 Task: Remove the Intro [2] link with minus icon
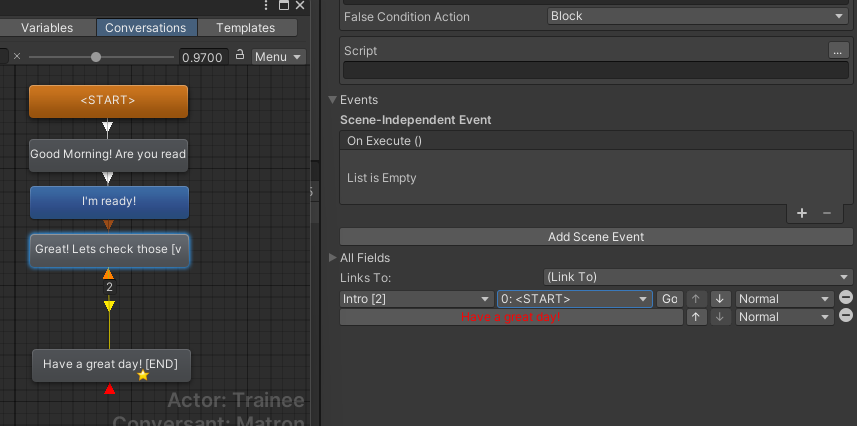click(x=846, y=298)
